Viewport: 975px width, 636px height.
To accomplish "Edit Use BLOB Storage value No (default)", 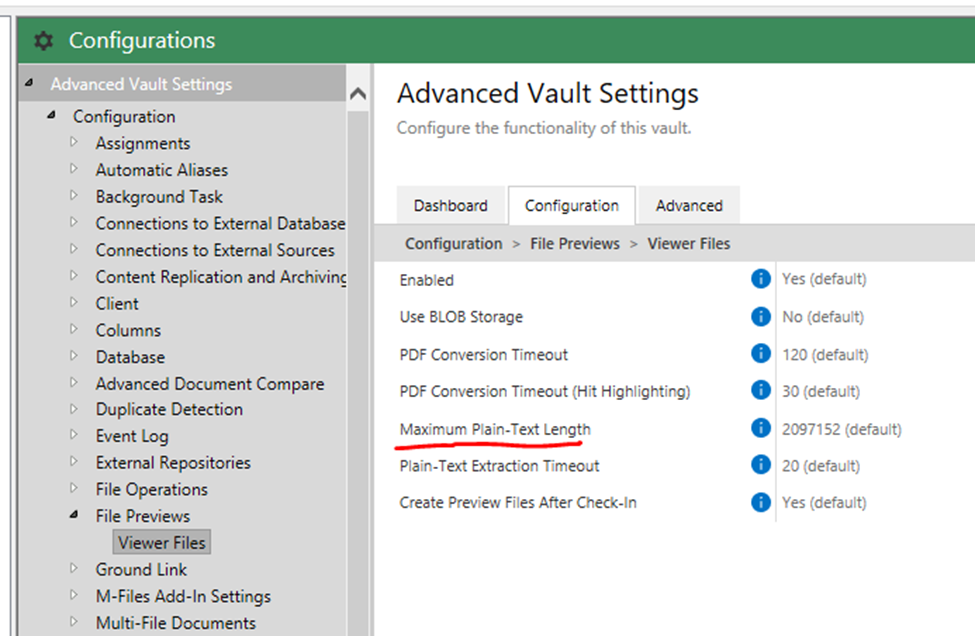I will point(823,317).
